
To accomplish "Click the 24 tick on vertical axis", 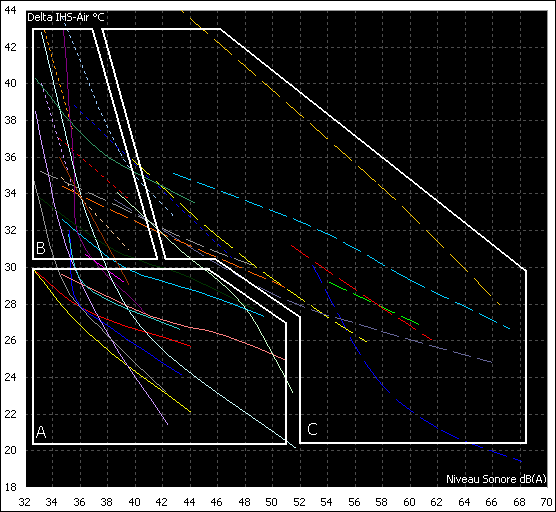I will (10, 377).
